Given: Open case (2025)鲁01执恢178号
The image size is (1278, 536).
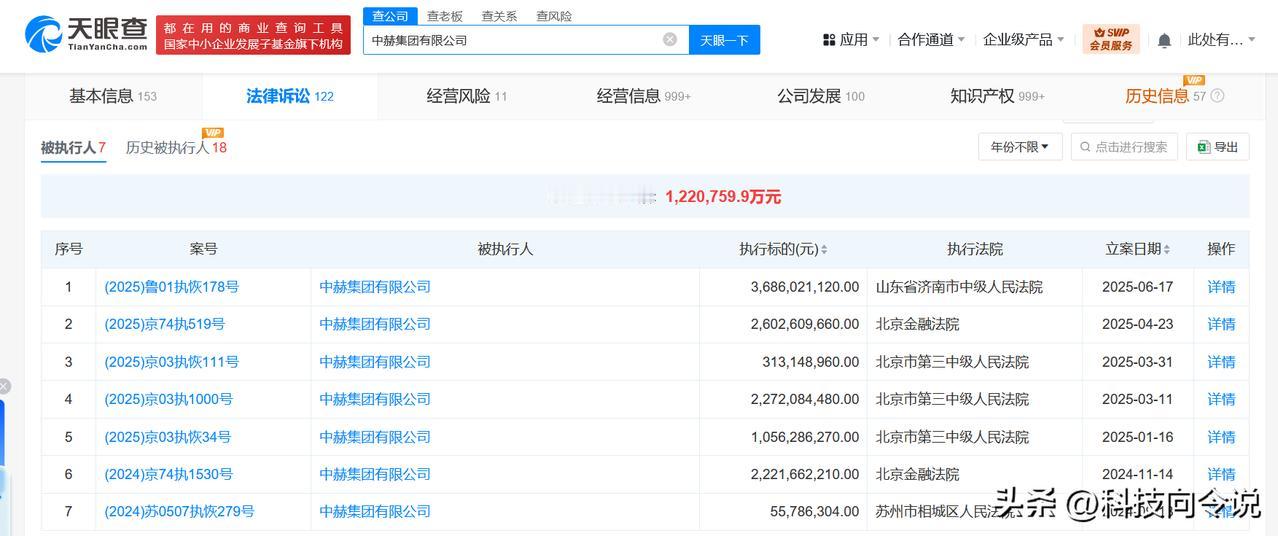Looking at the screenshot, I should click(172, 287).
